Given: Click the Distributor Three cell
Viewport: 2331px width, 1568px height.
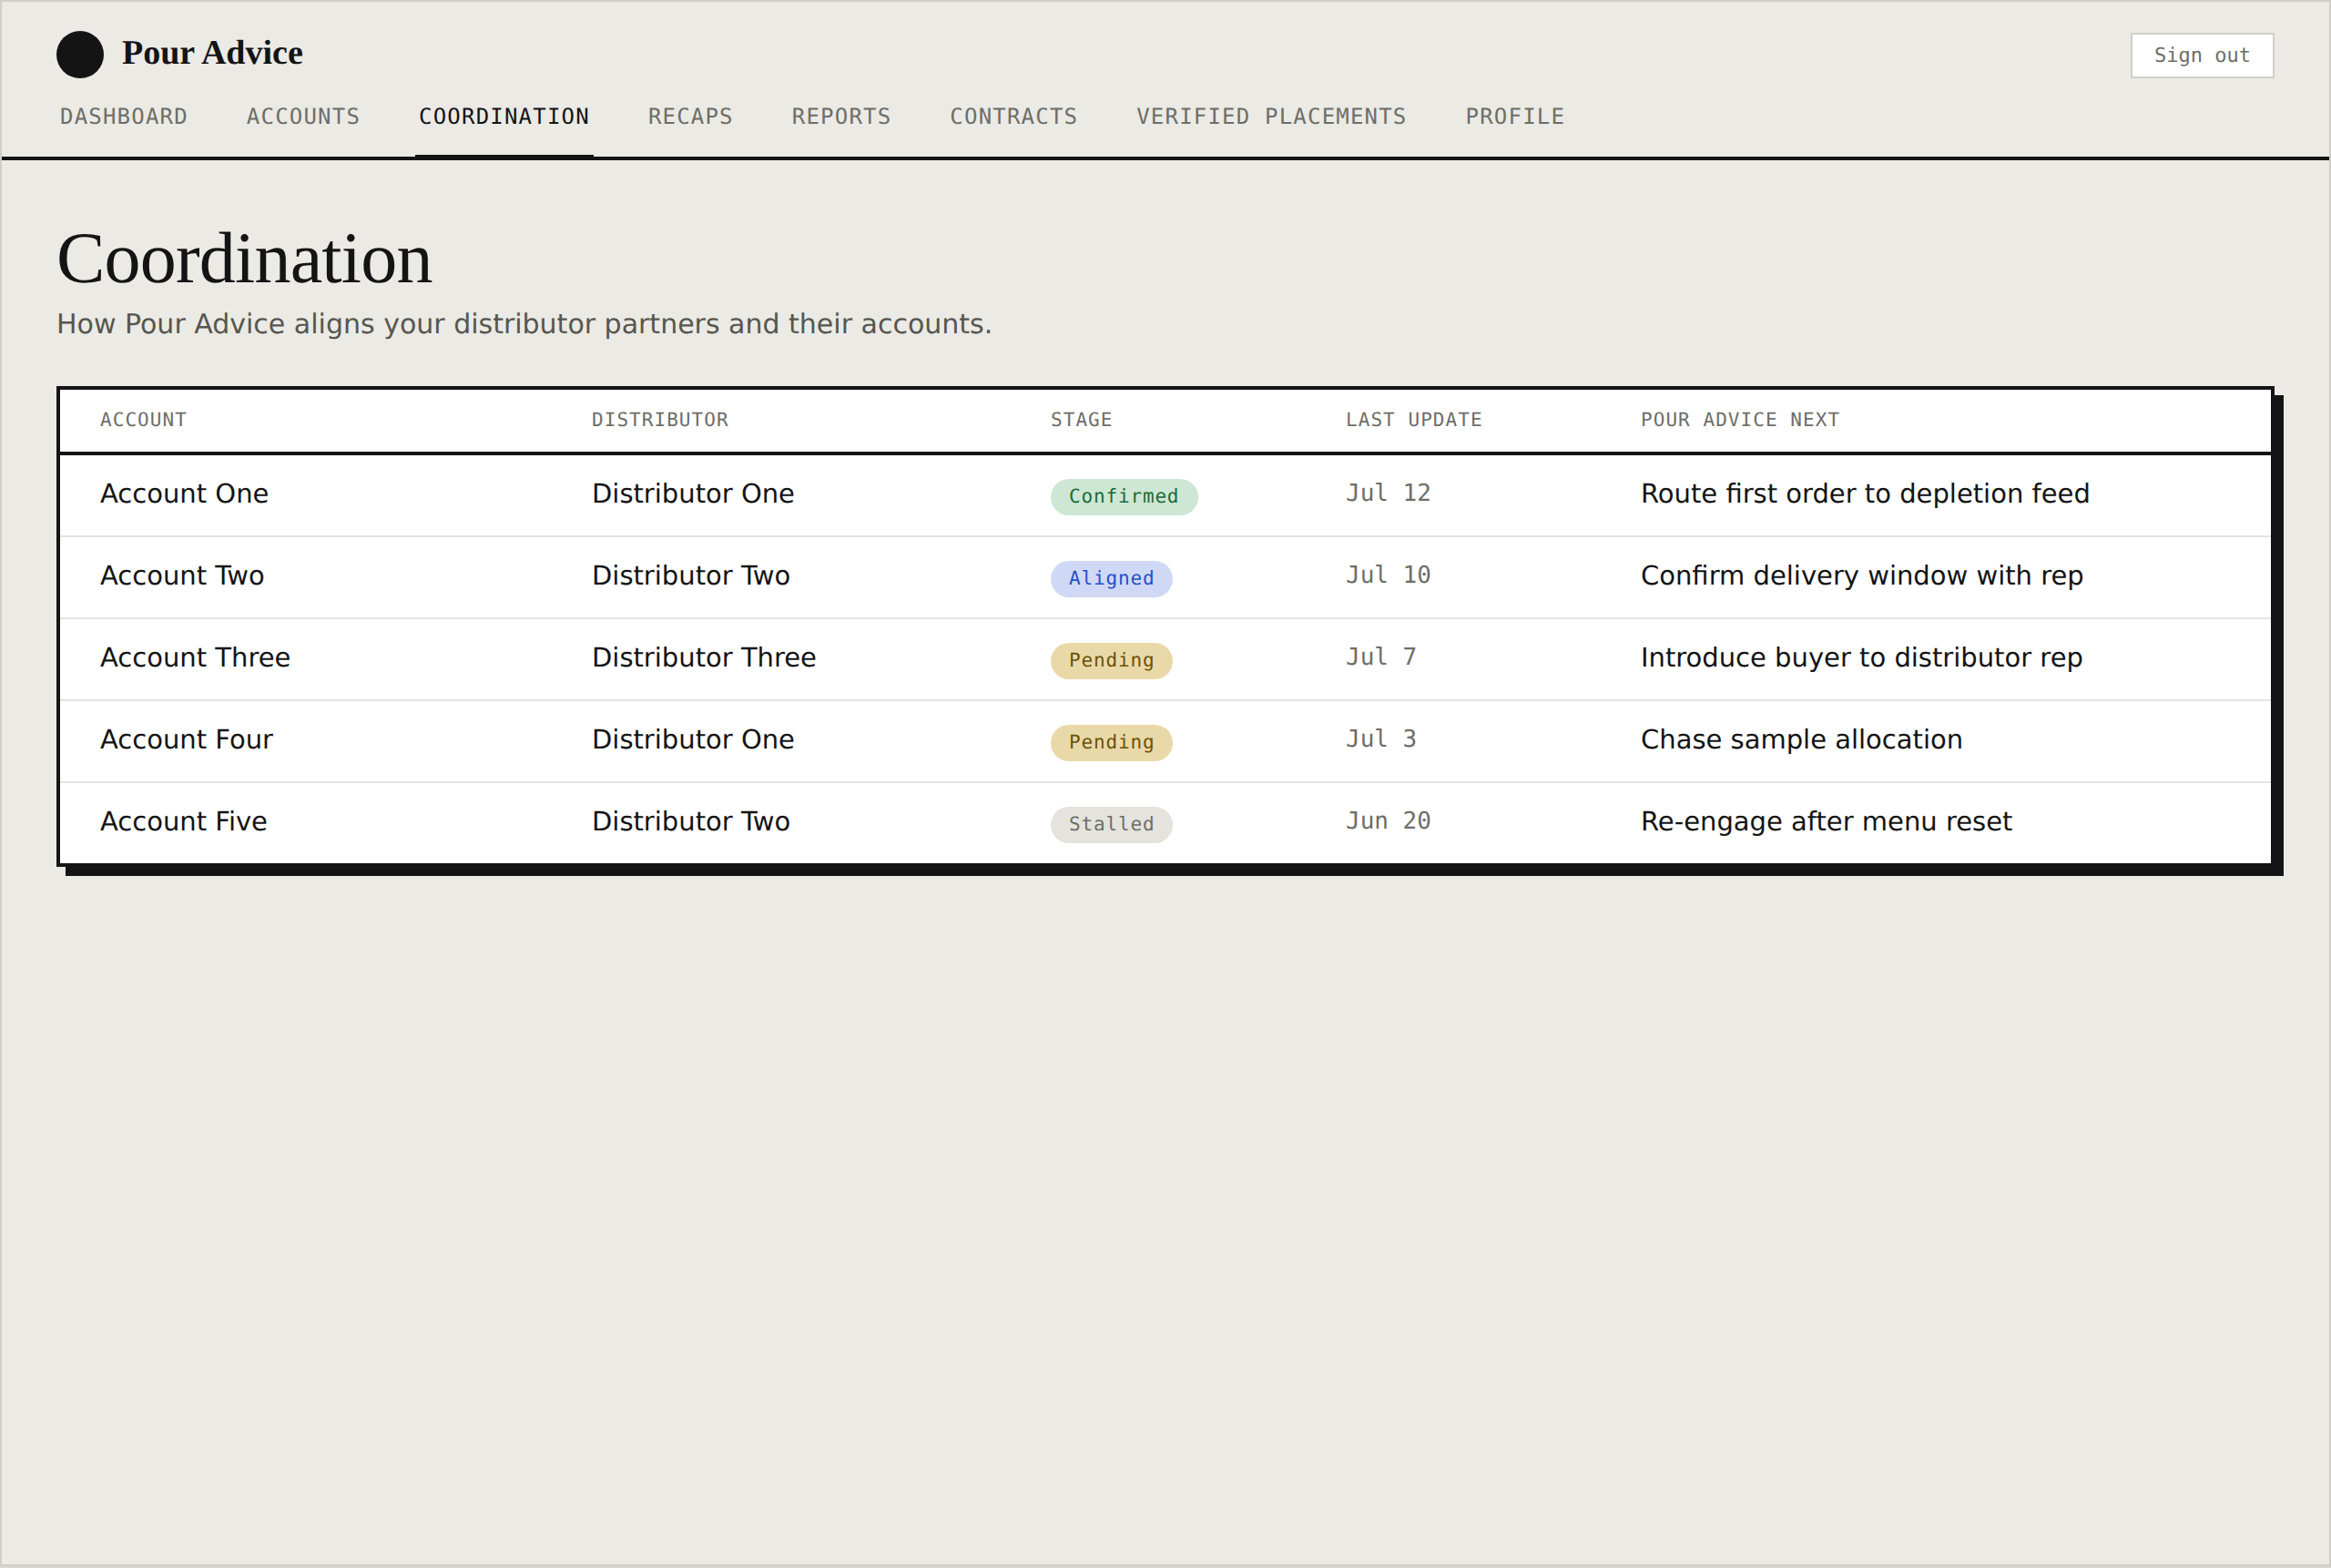Looking at the screenshot, I should point(704,658).
